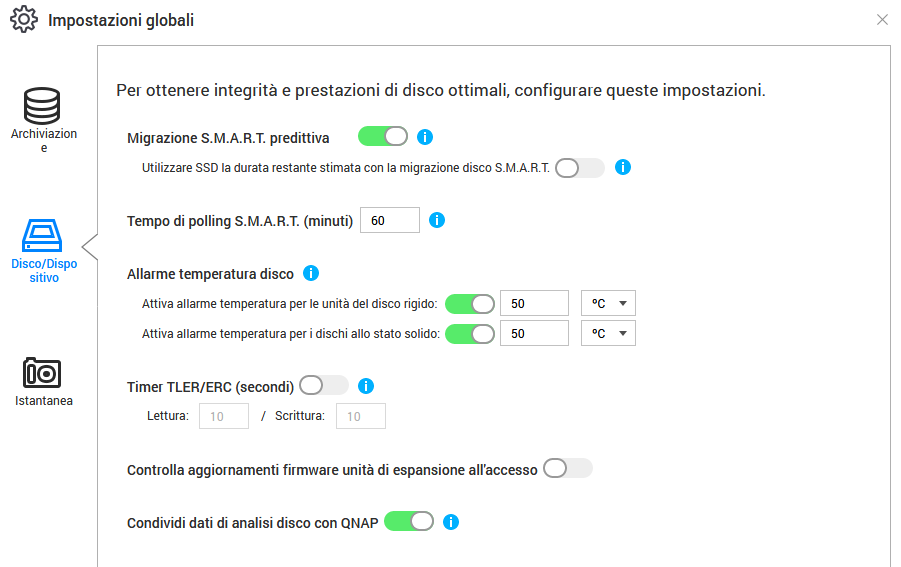This screenshot has height=567, width=901.
Task: Click SSD temperature threshold input field
Action: click(533, 334)
